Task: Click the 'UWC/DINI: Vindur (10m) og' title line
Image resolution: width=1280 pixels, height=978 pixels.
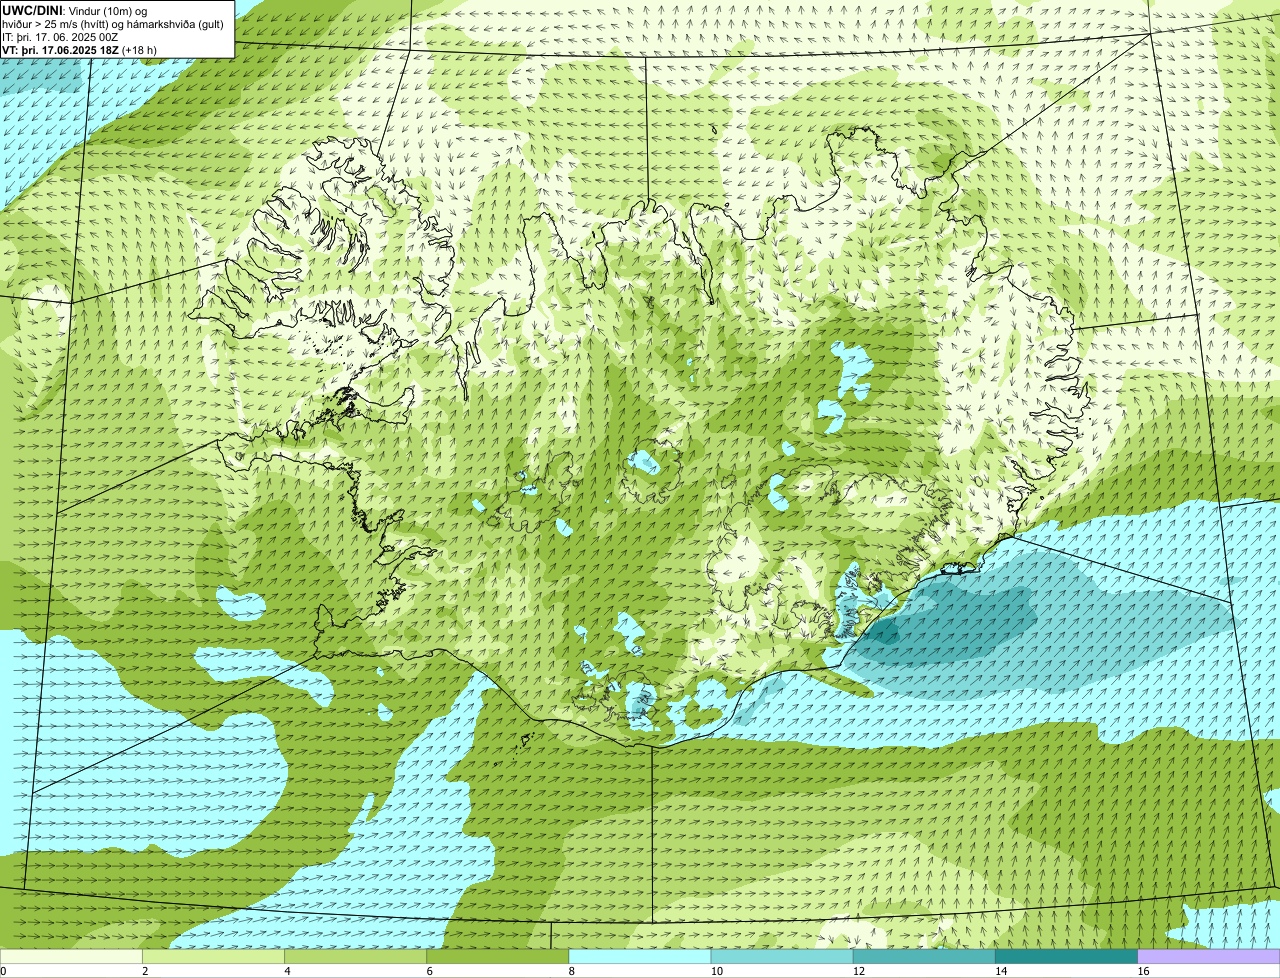Action: click(x=75, y=10)
